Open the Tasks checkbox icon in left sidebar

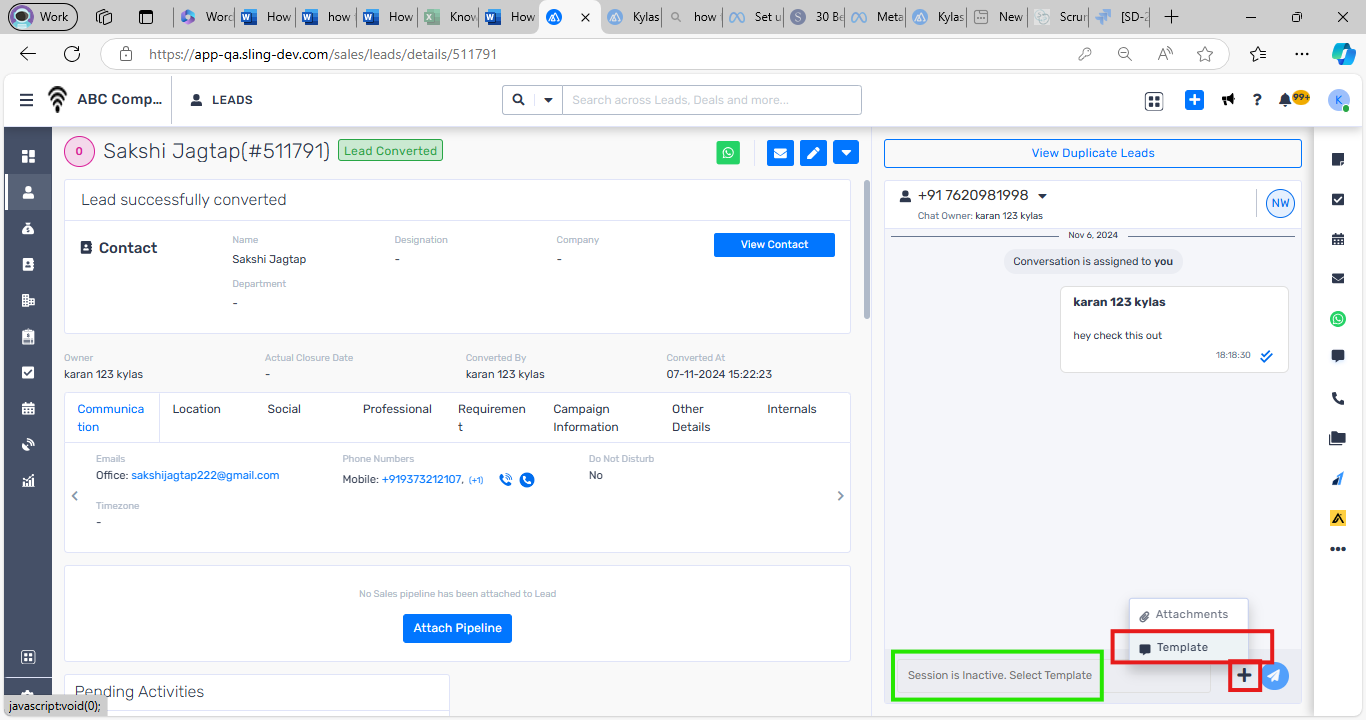(28, 372)
